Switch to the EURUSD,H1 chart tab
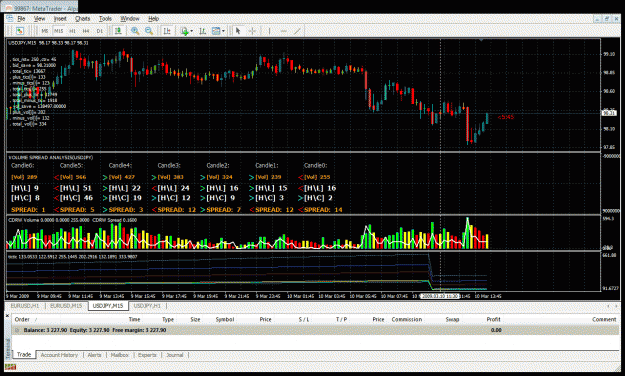This screenshot has height=376, width=625. coord(25,306)
